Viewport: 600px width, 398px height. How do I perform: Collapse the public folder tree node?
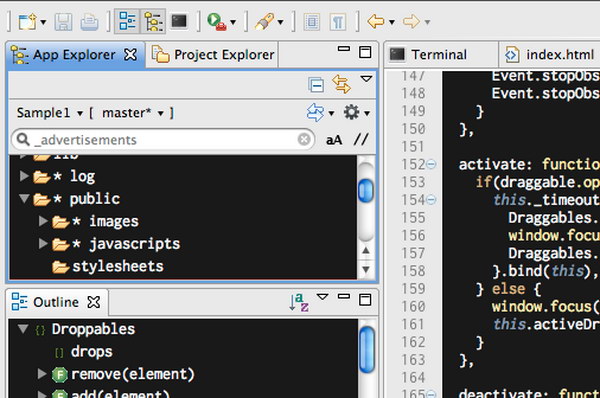tap(24, 198)
